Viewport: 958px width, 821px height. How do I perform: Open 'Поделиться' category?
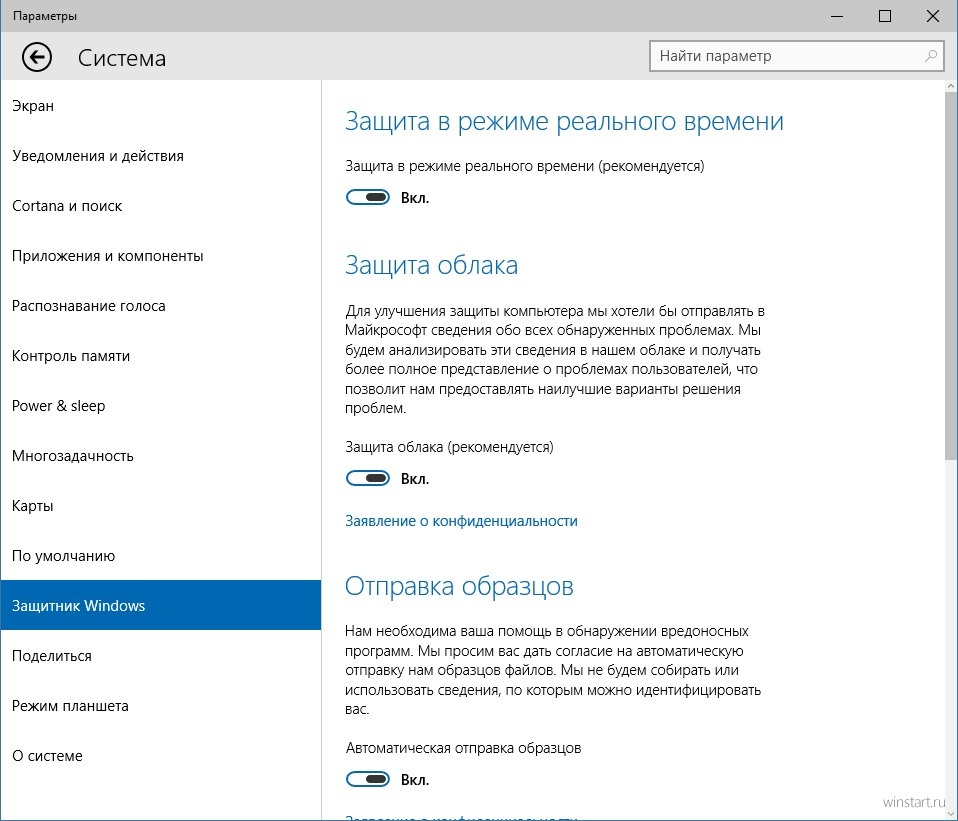point(161,656)
